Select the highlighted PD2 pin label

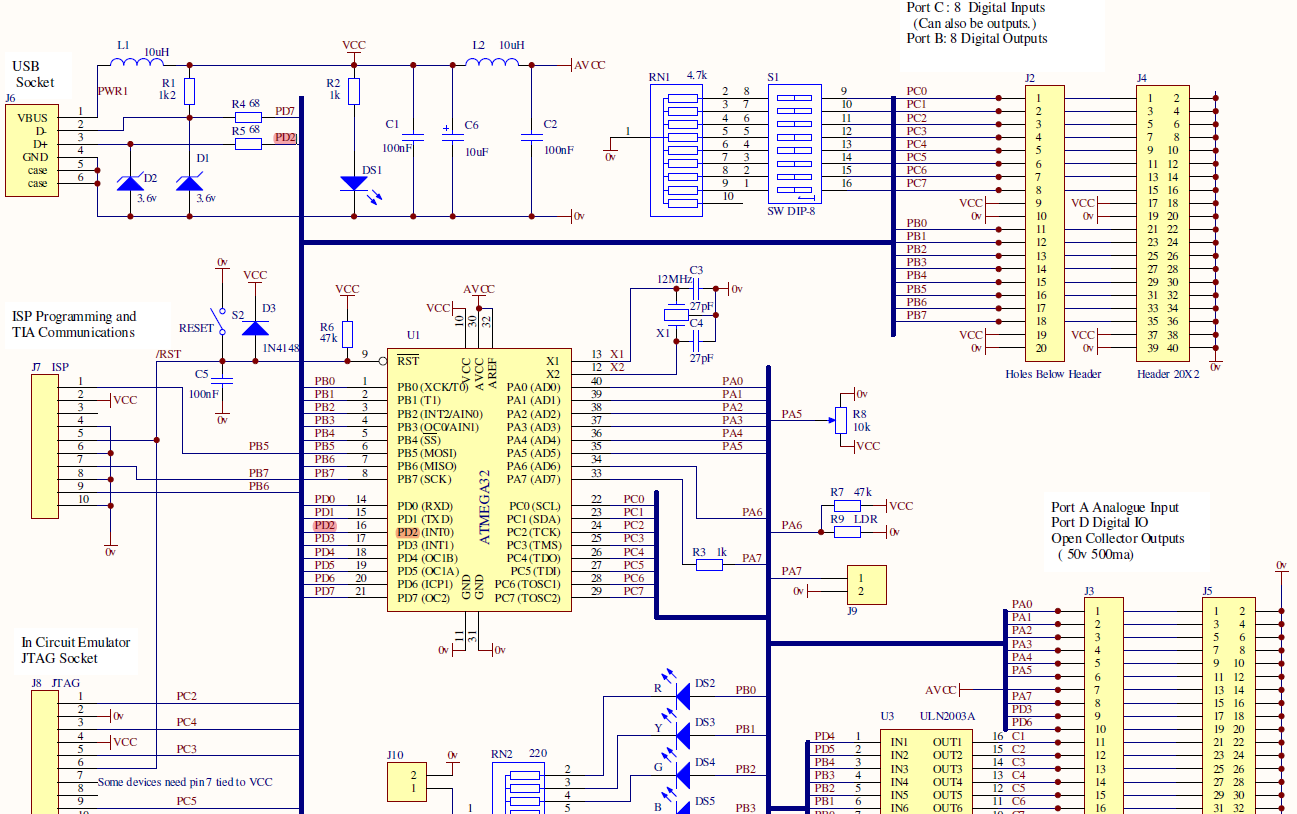point(406,532)
